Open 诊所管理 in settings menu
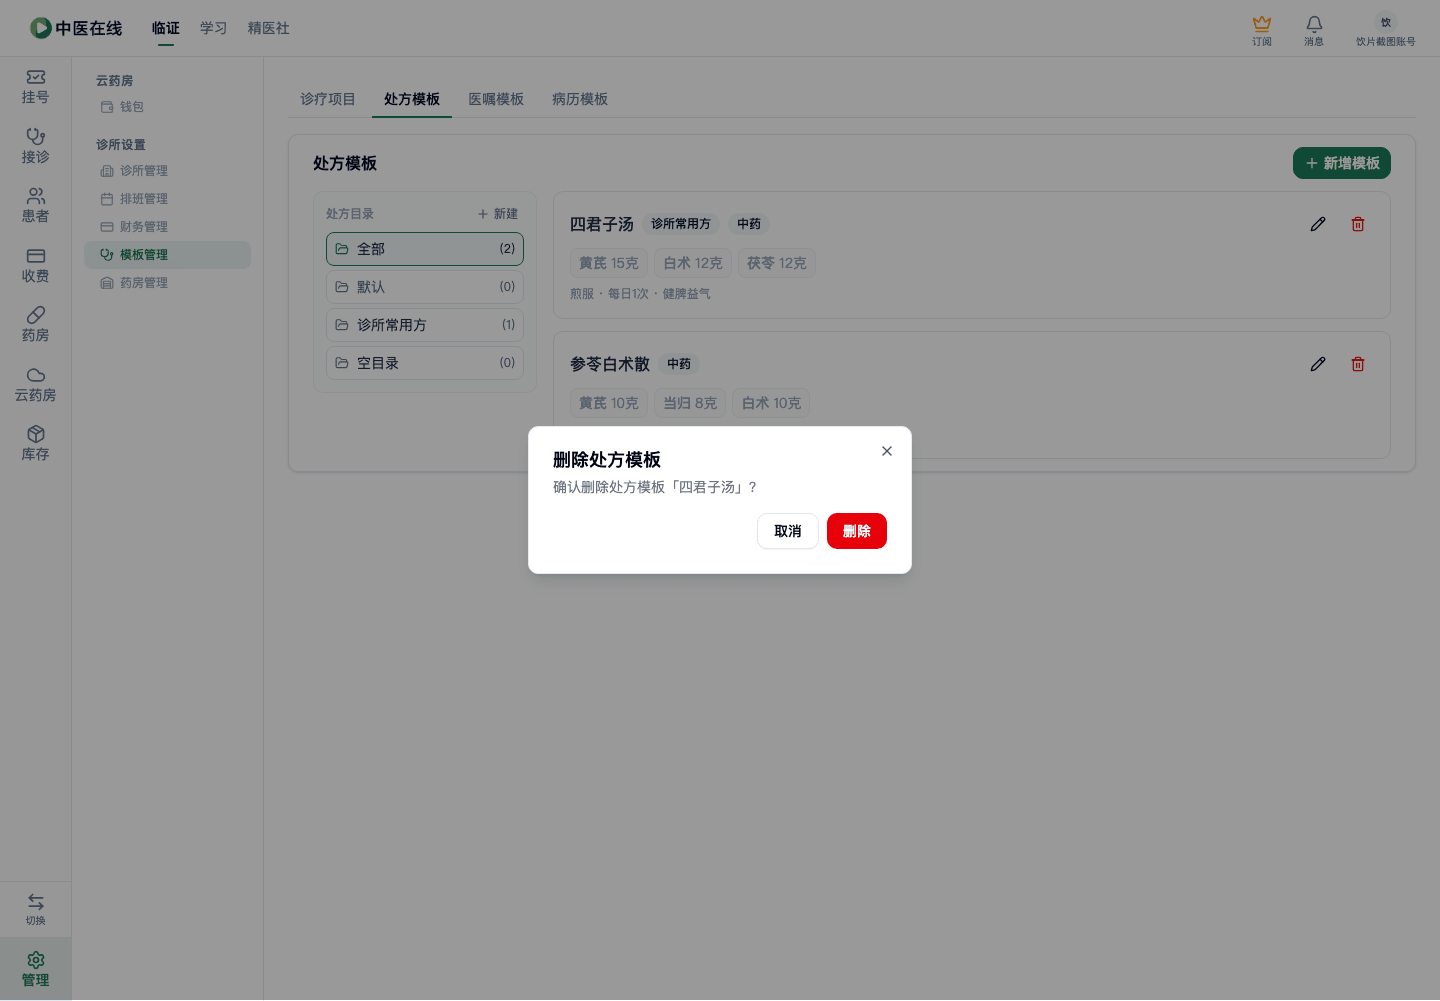This screenshot has height=1001, width=1440. coord(167,171)
